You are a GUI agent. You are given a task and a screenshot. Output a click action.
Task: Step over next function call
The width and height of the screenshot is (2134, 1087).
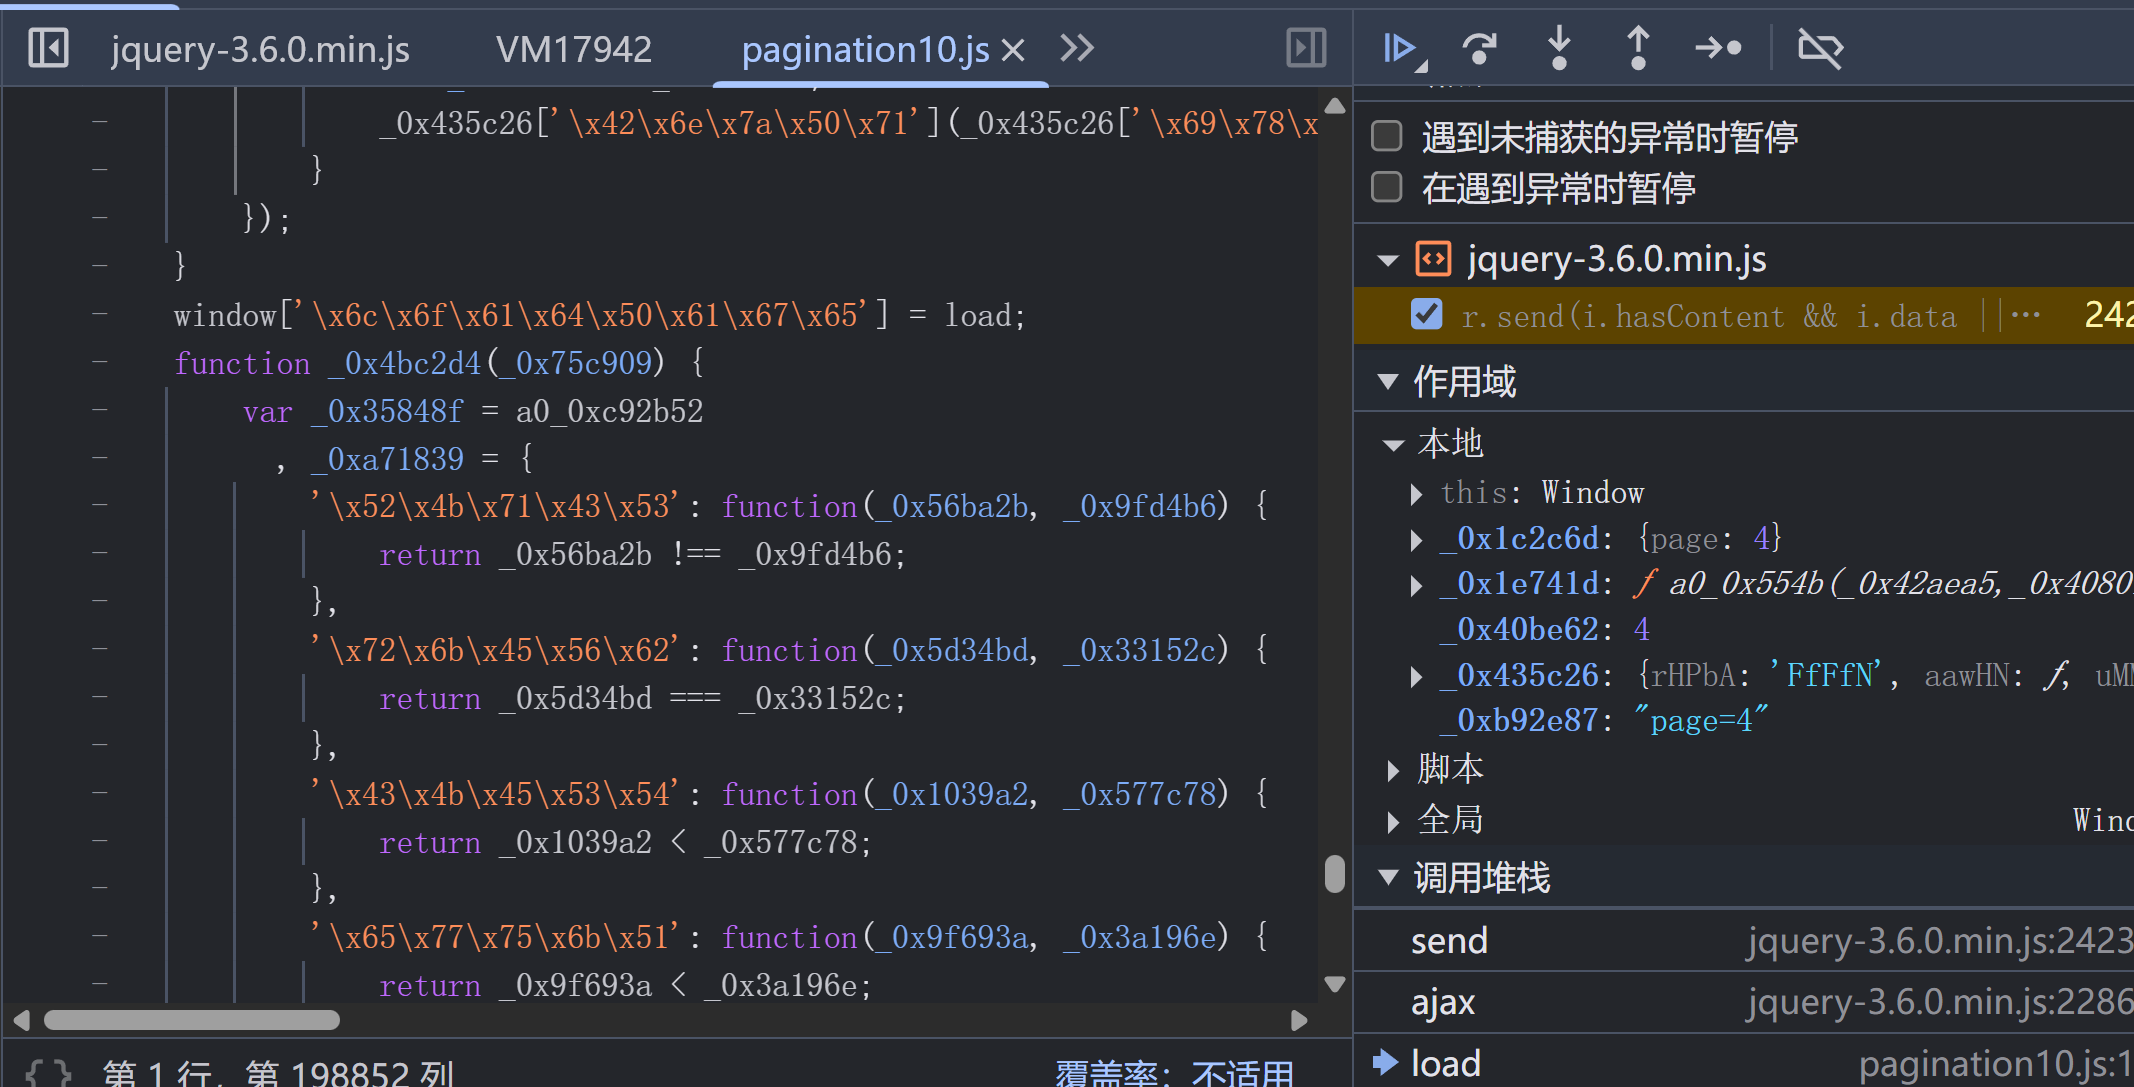click(x=1479, y=48)
